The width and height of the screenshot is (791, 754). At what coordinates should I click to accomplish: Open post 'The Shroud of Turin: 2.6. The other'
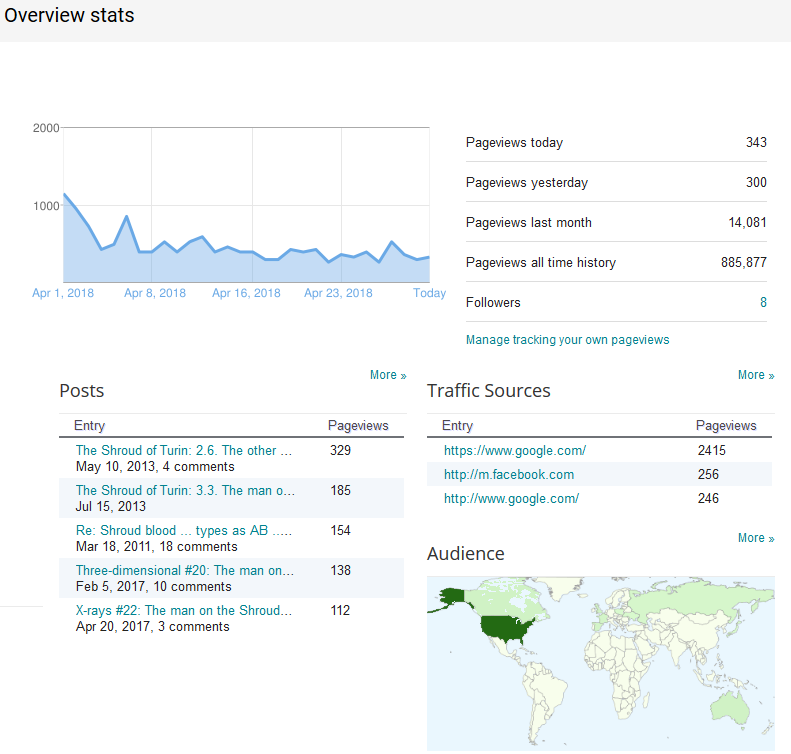(x=184, y=450)
